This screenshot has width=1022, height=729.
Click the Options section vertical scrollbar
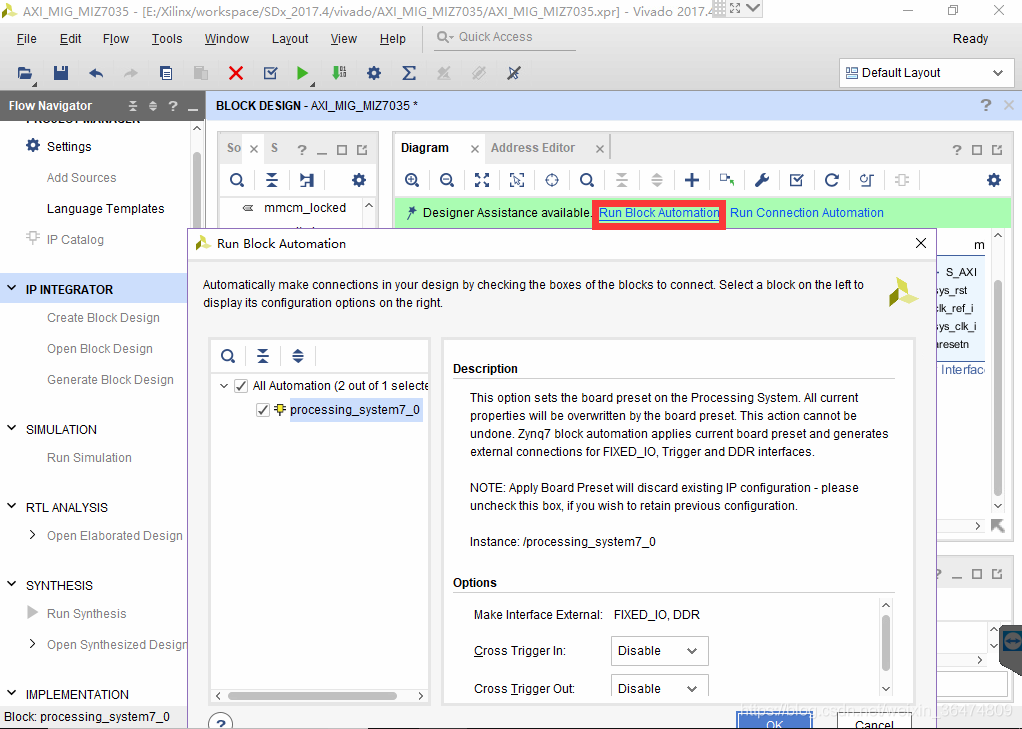[886, 642]
